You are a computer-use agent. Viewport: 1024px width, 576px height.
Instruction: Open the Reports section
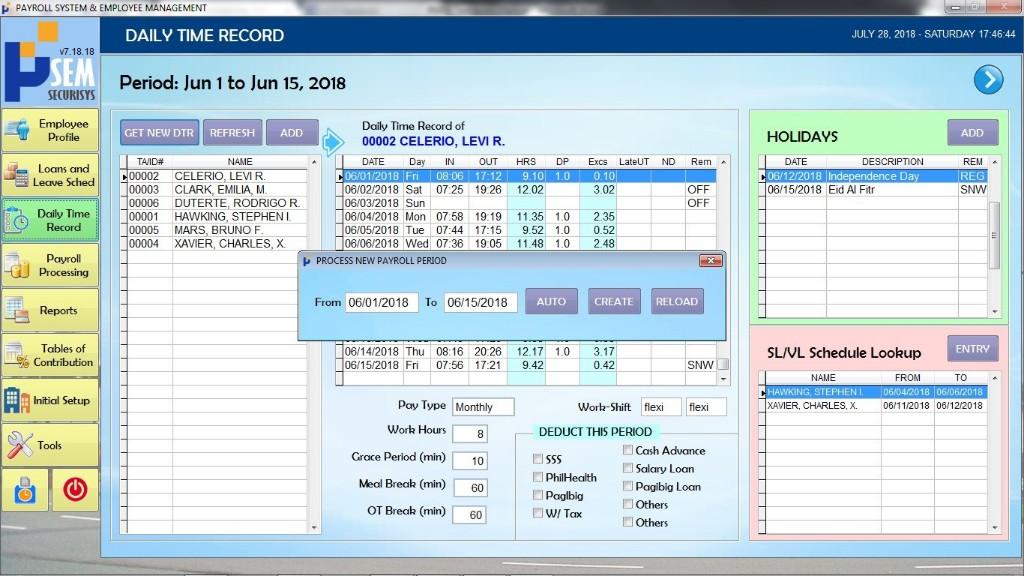point(50,310)
